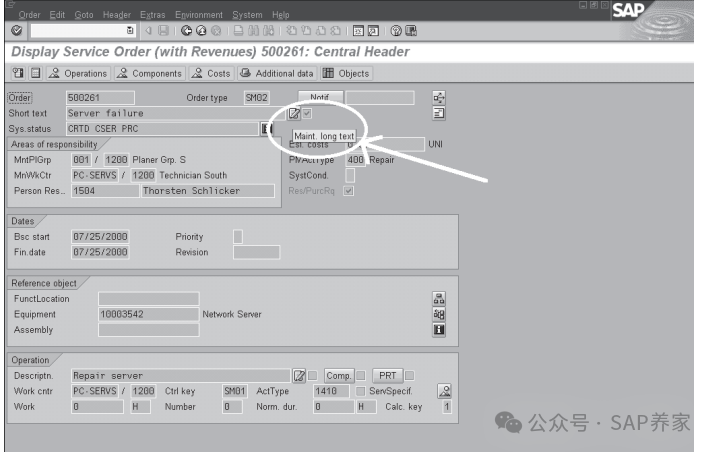714x452 pixels.
Task: Click the Find binoculars icon
Action: (x=254, y=30)
